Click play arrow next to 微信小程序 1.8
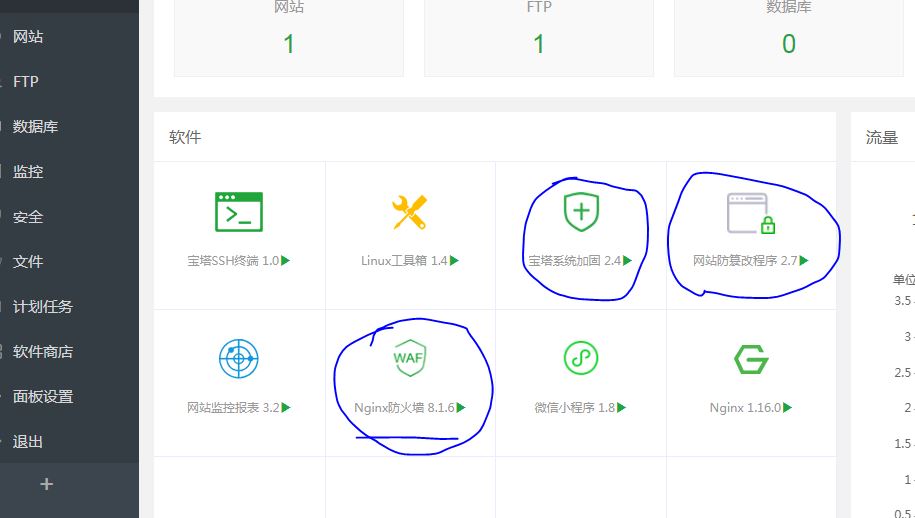This screenshot has width=915, height=518. point(621,408)
